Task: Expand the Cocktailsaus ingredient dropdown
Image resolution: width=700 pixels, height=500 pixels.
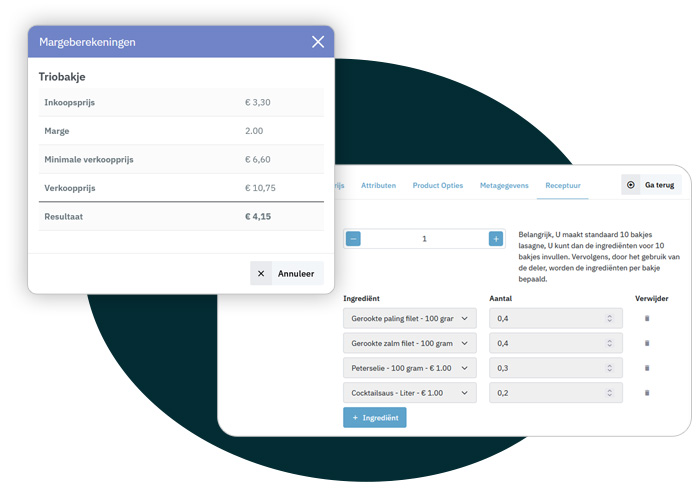Action: click(409, 393)
